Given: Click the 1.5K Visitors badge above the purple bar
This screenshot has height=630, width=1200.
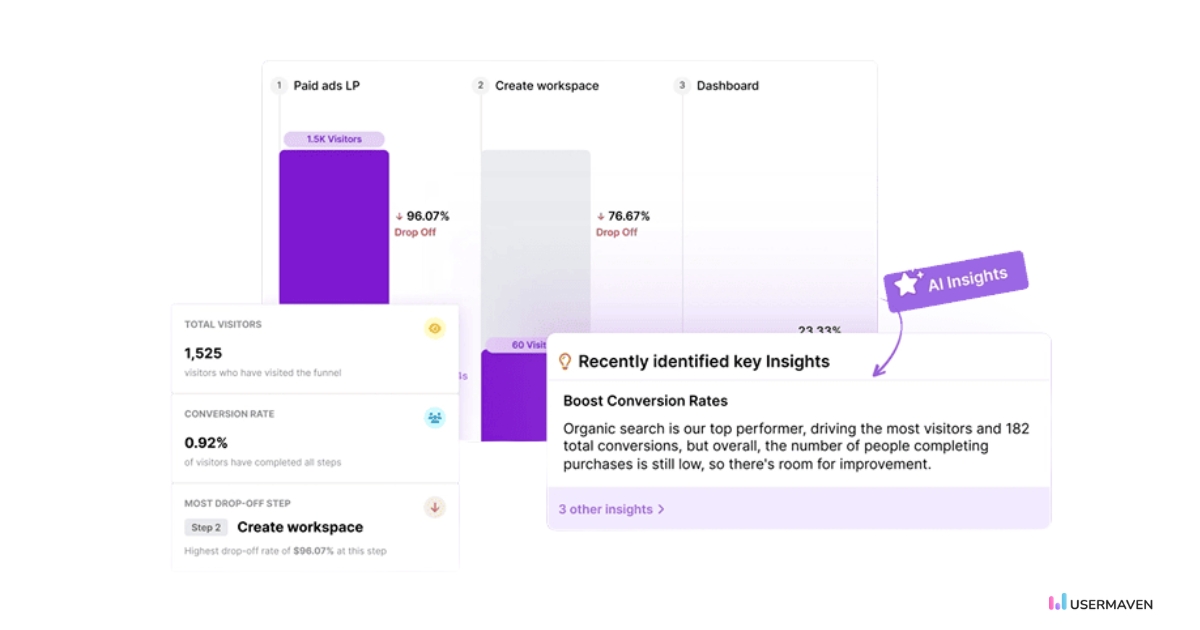Looking at the screenshot, I should tap(333, 138).
